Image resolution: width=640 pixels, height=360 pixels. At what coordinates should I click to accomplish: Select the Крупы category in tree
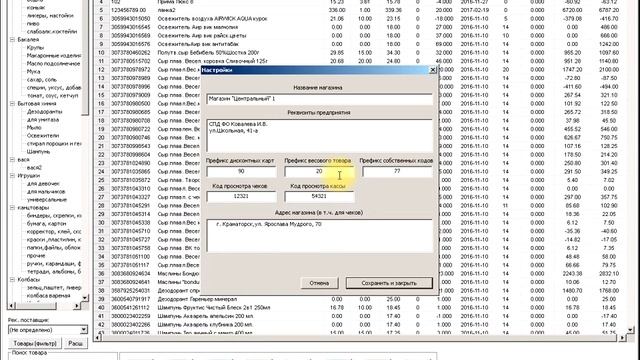(35, 48)
